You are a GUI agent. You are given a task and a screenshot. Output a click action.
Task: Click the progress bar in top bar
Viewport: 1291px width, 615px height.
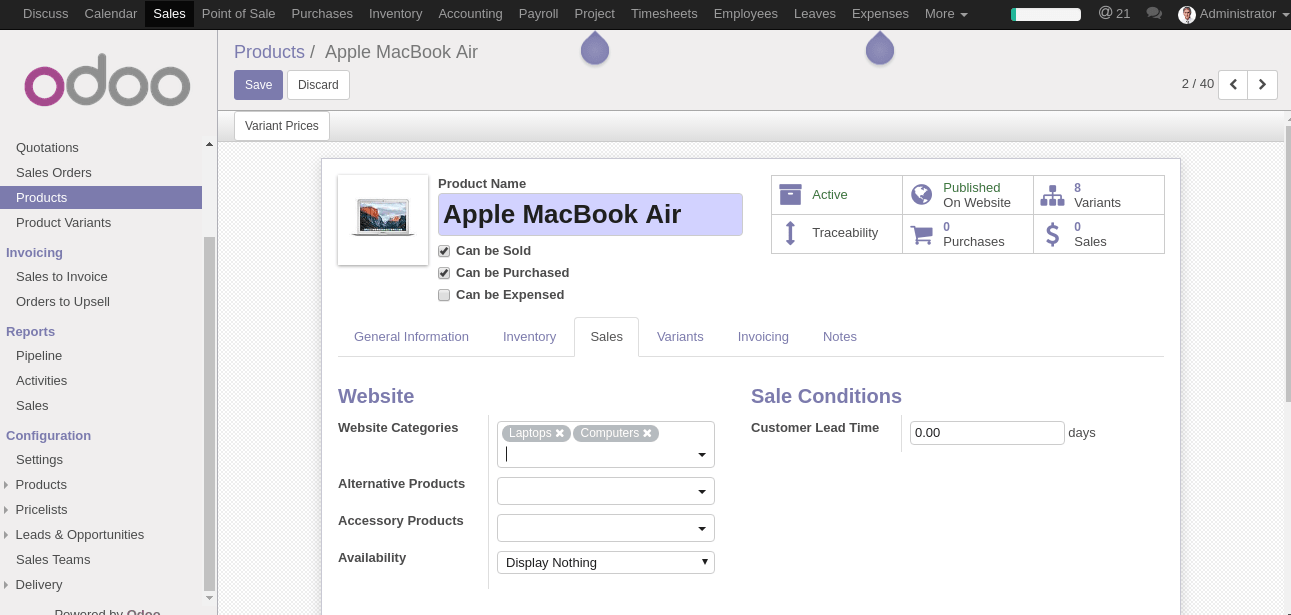point(1046,15)
